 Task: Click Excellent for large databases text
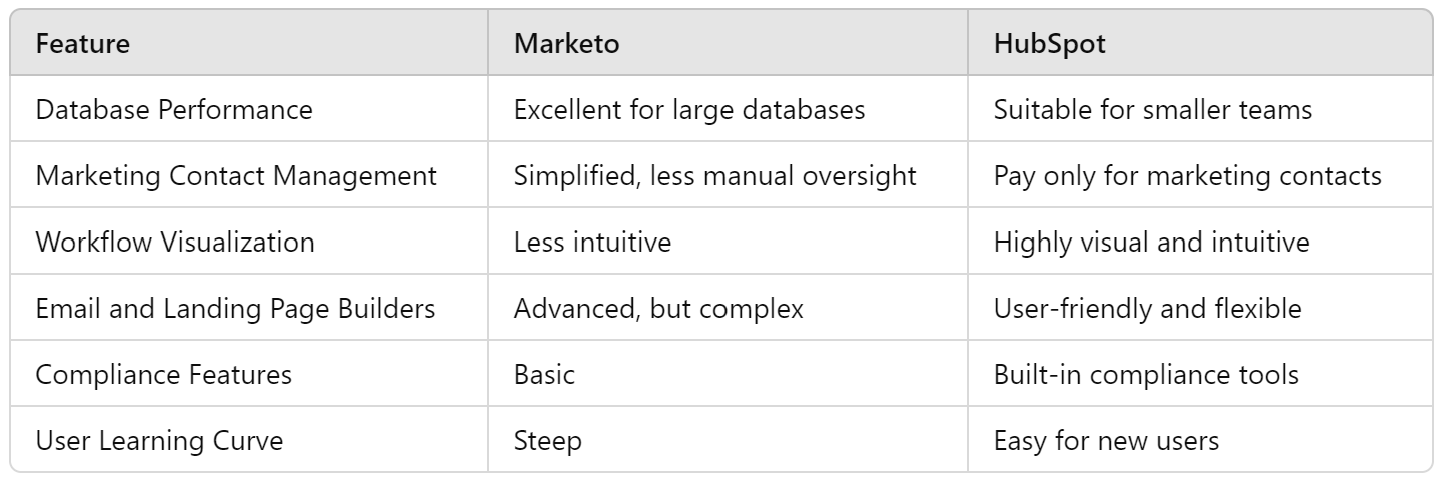pyautogui.click(x=689, y=109)
